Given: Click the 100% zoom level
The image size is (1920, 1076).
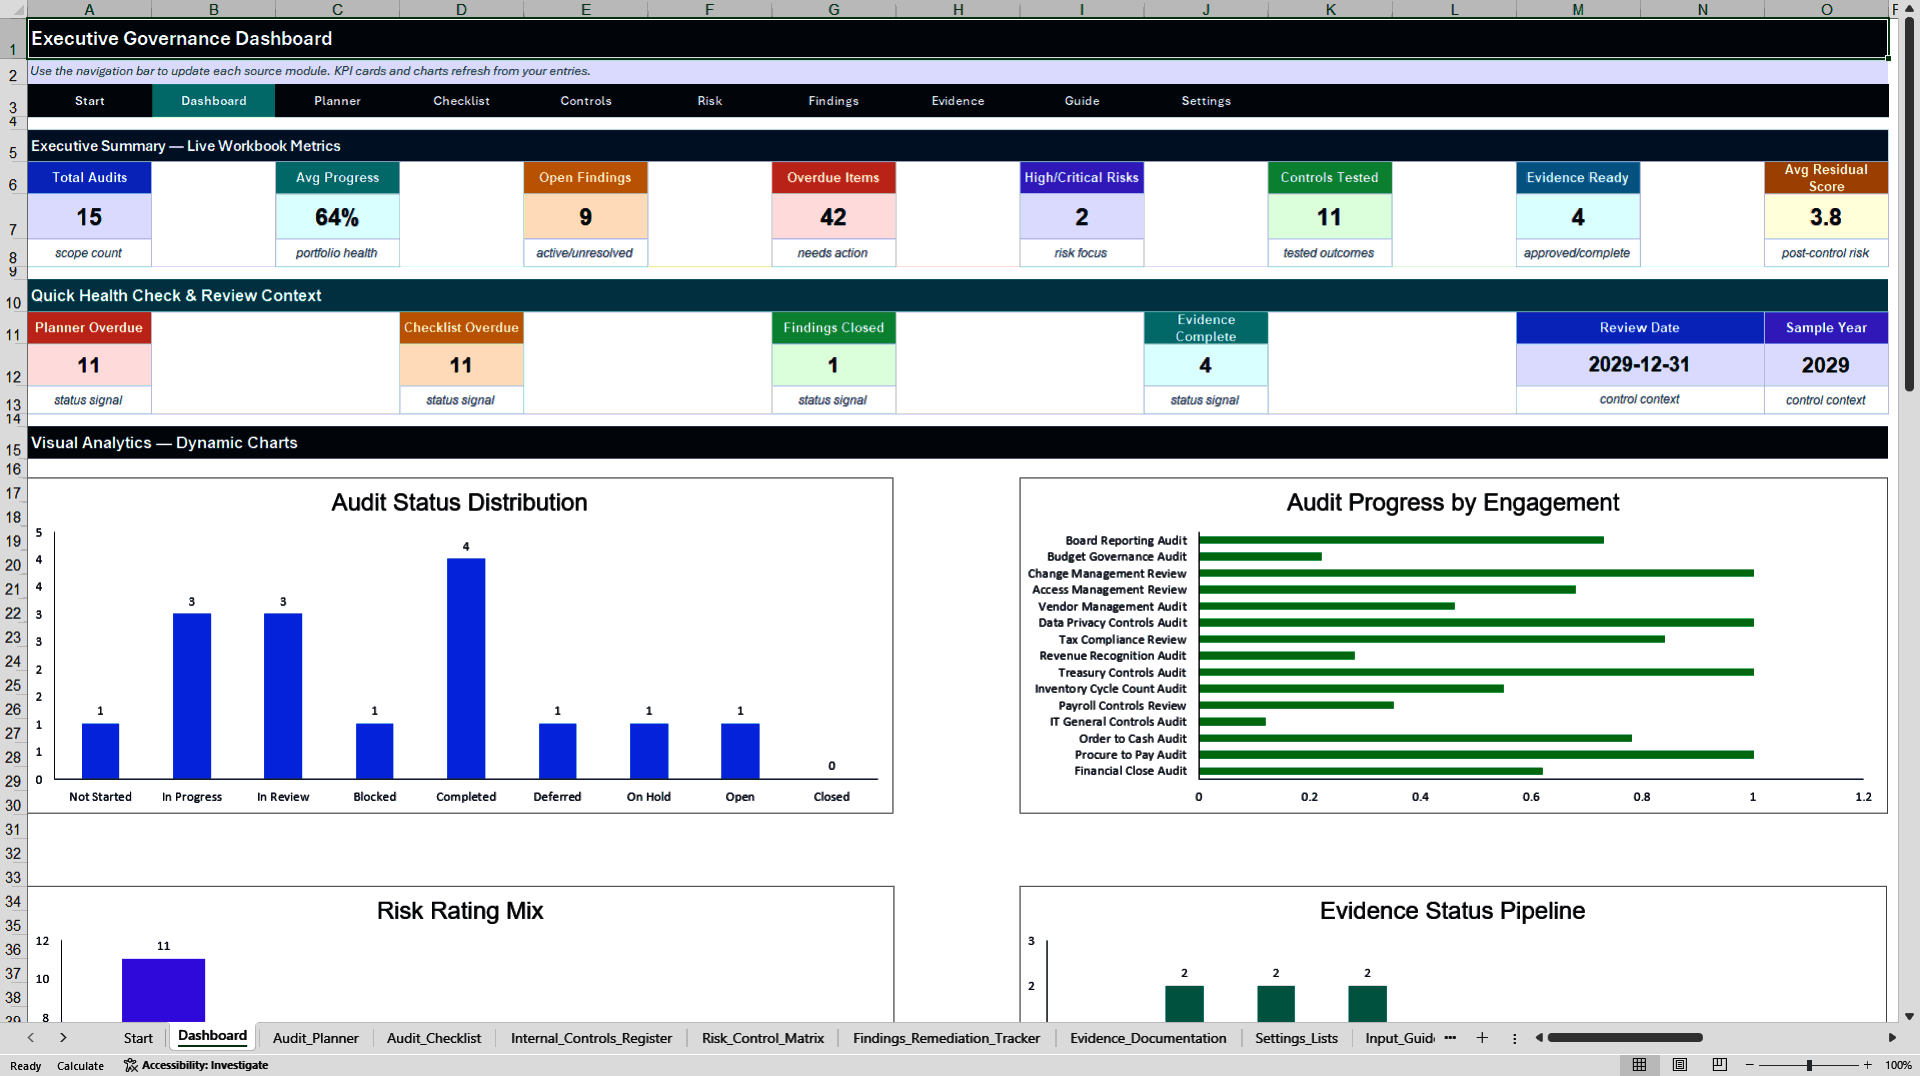Looking at the screenshot, I should [1898, 1065].
